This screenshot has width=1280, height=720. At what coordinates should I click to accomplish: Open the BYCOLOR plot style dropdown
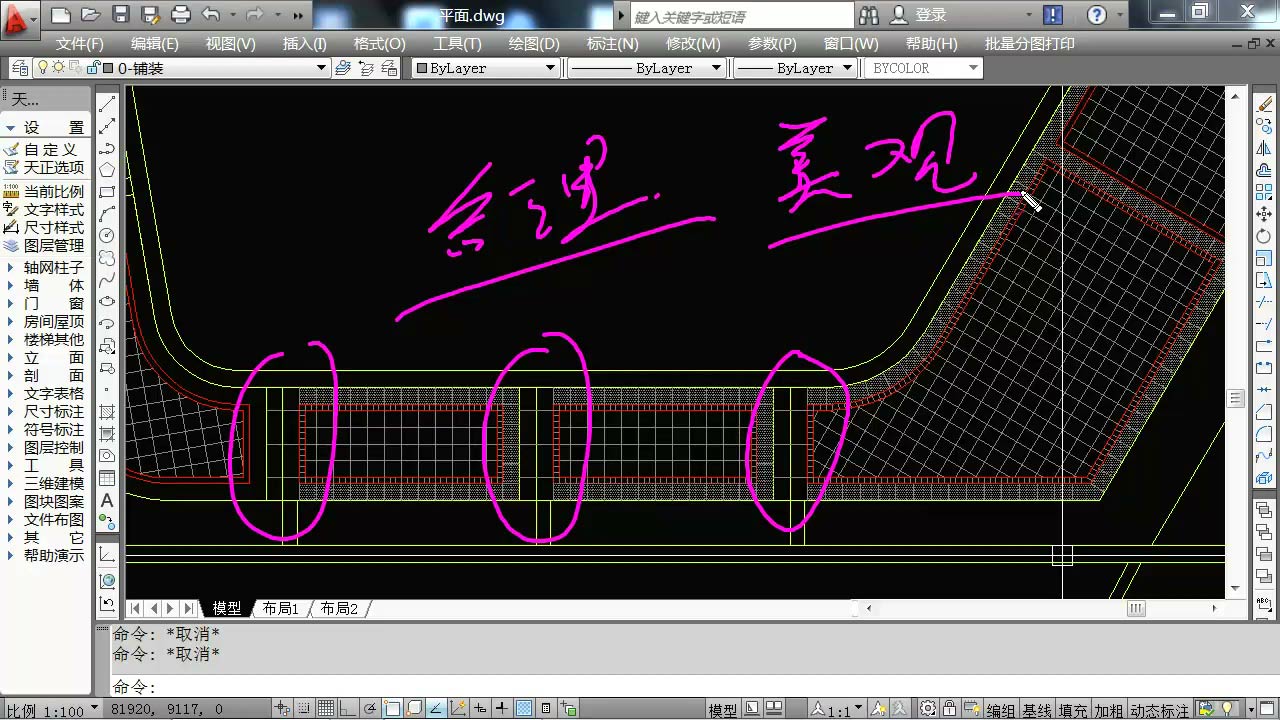pos(925,68)
